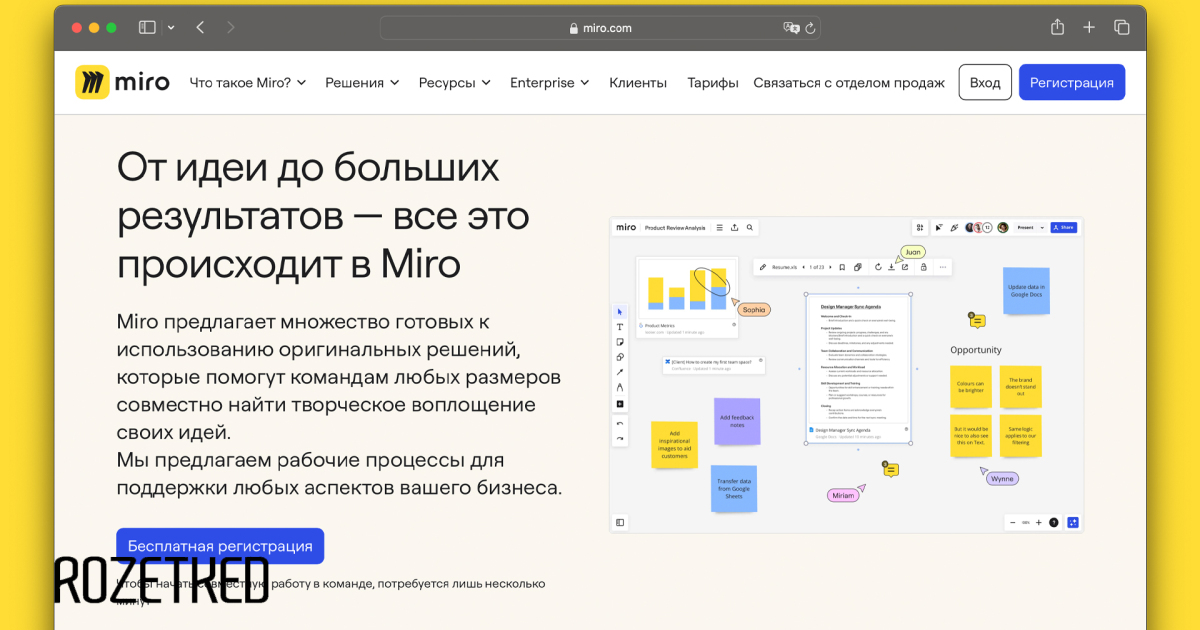Viewport: 1200px width, 630px height.
Task: Open a new tab with plus icon
Action: [1089, 28]
